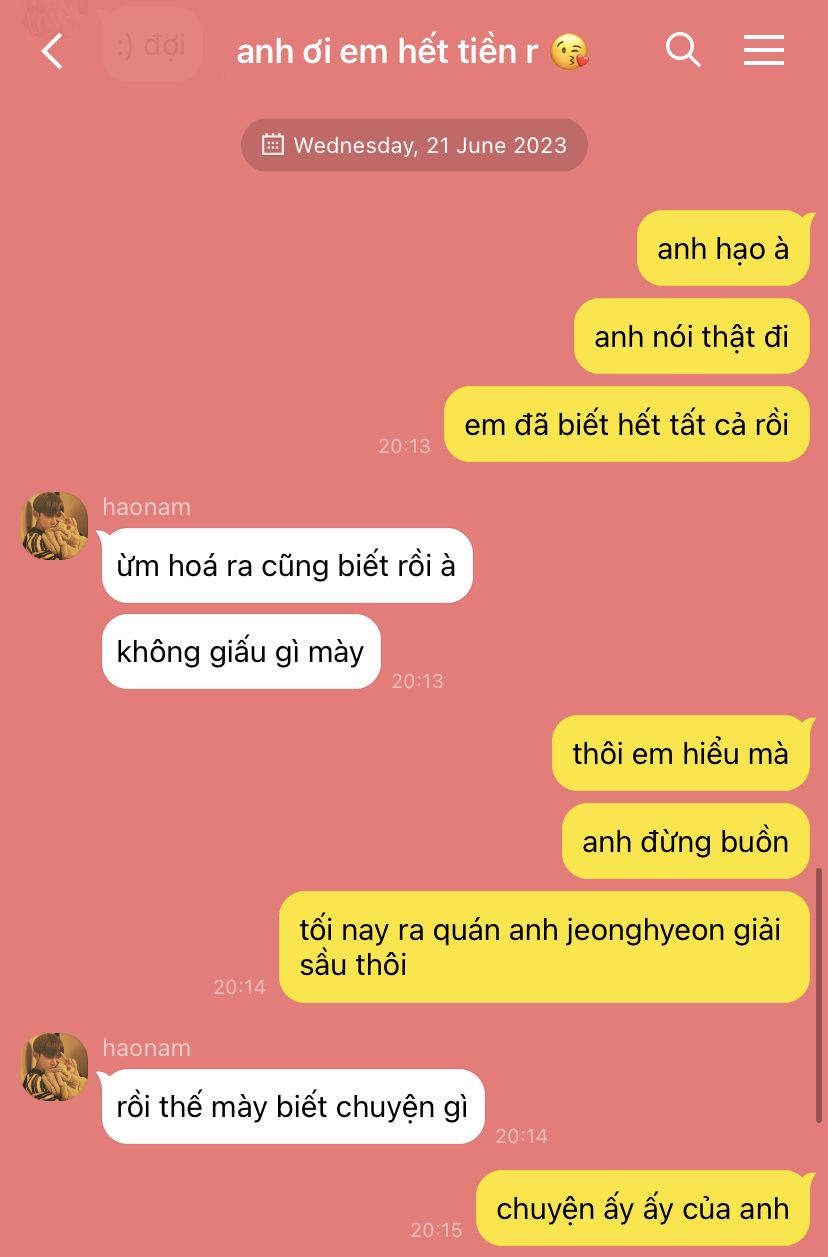Viewport: 828px width, 1257px height.
Task: Select the 'không giấu gì mày' message
Action: point(241,652)
